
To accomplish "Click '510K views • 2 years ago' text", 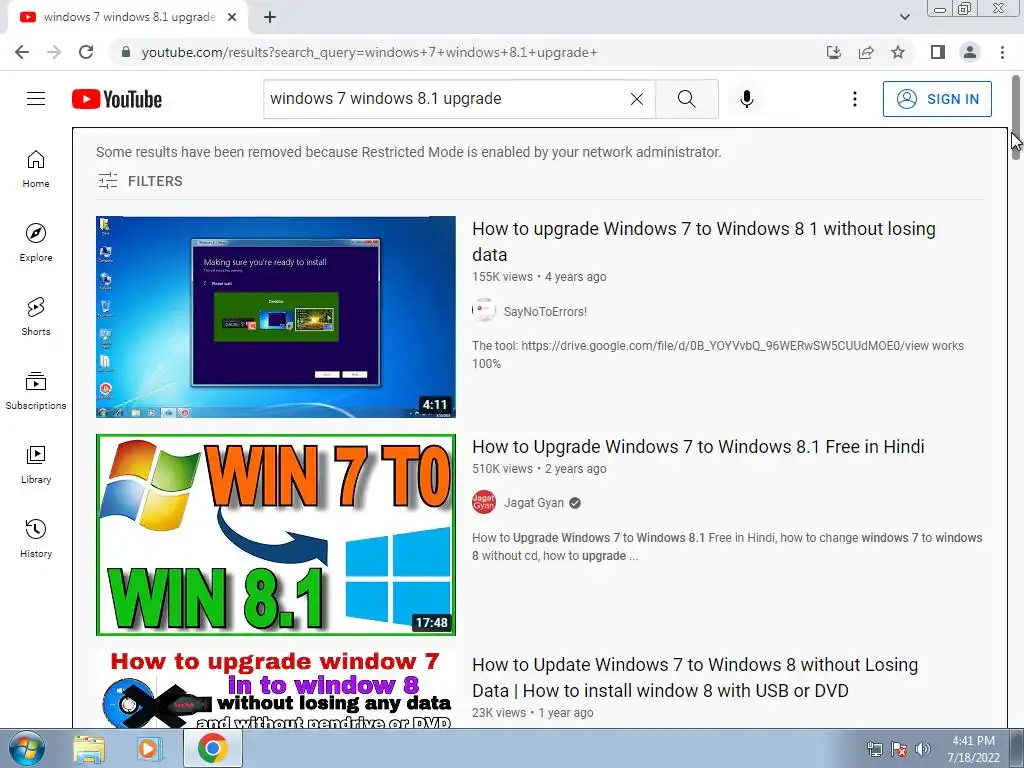I will pos(539,469).
